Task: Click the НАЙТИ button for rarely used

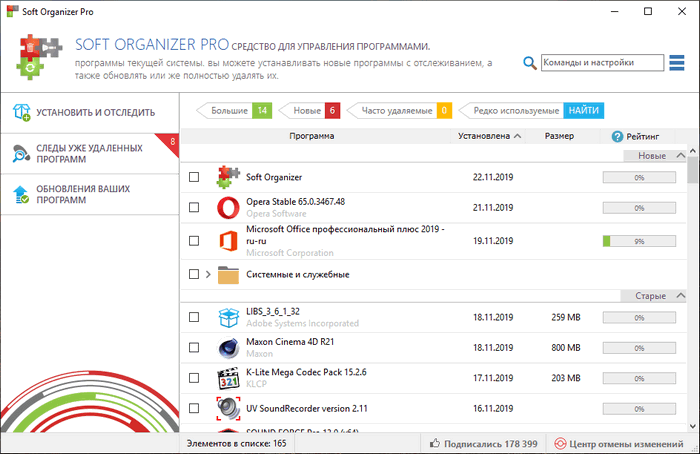Action: (583, 111)
